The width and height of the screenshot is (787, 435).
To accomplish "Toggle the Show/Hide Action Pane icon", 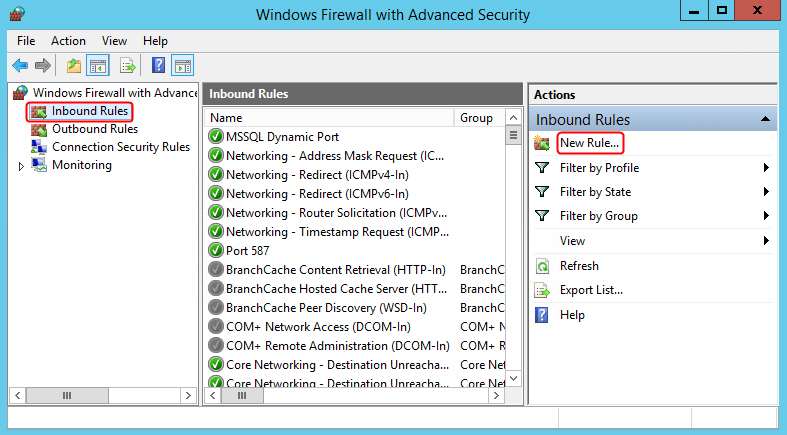I will point(183,65).
